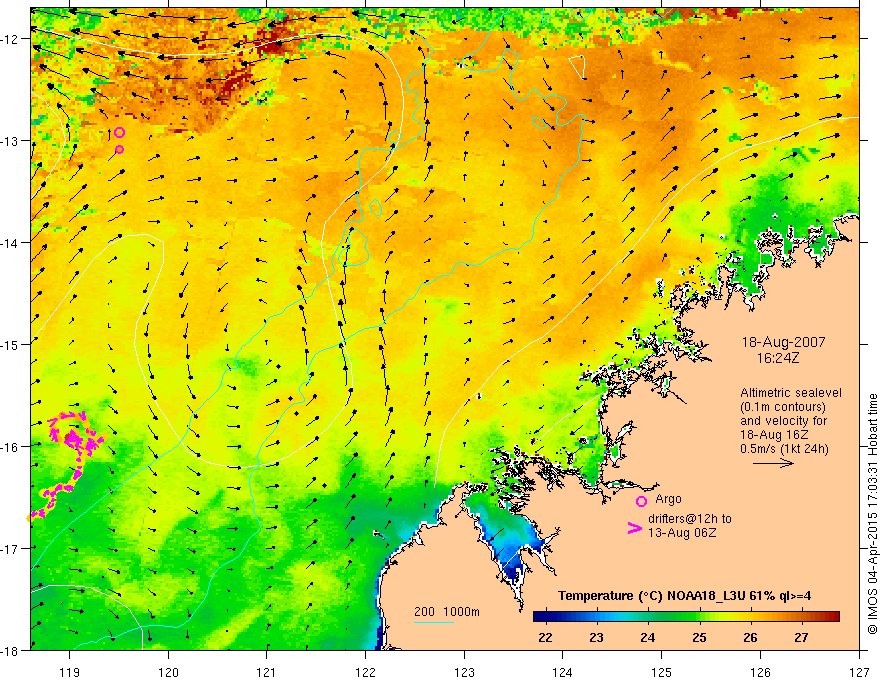Click the dark blue end of the color bar
Image resolution: width=880 pixels, height=680 pixels.
tap(539, 617)
